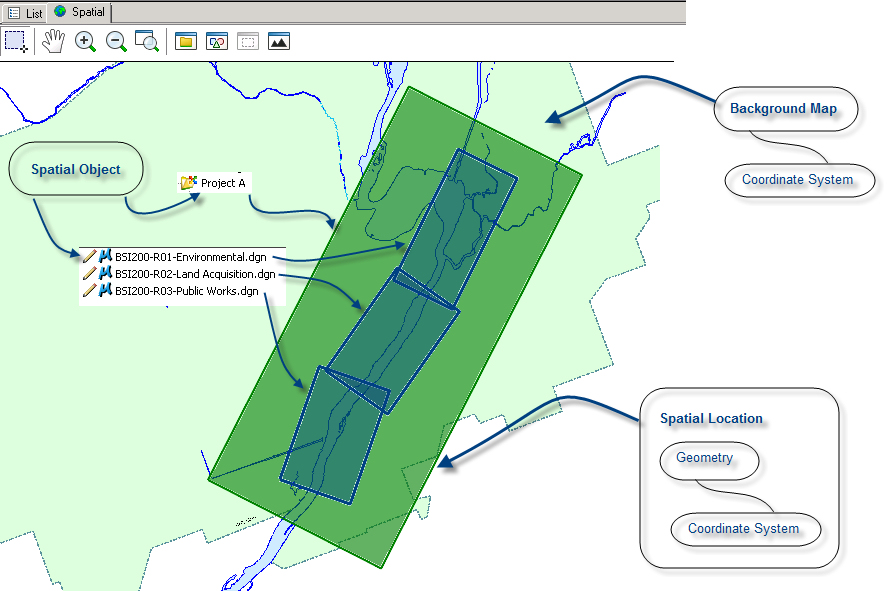The image size is (896, 591).
Task: Select the rectangle selection tool
Action: pos(16,41)
